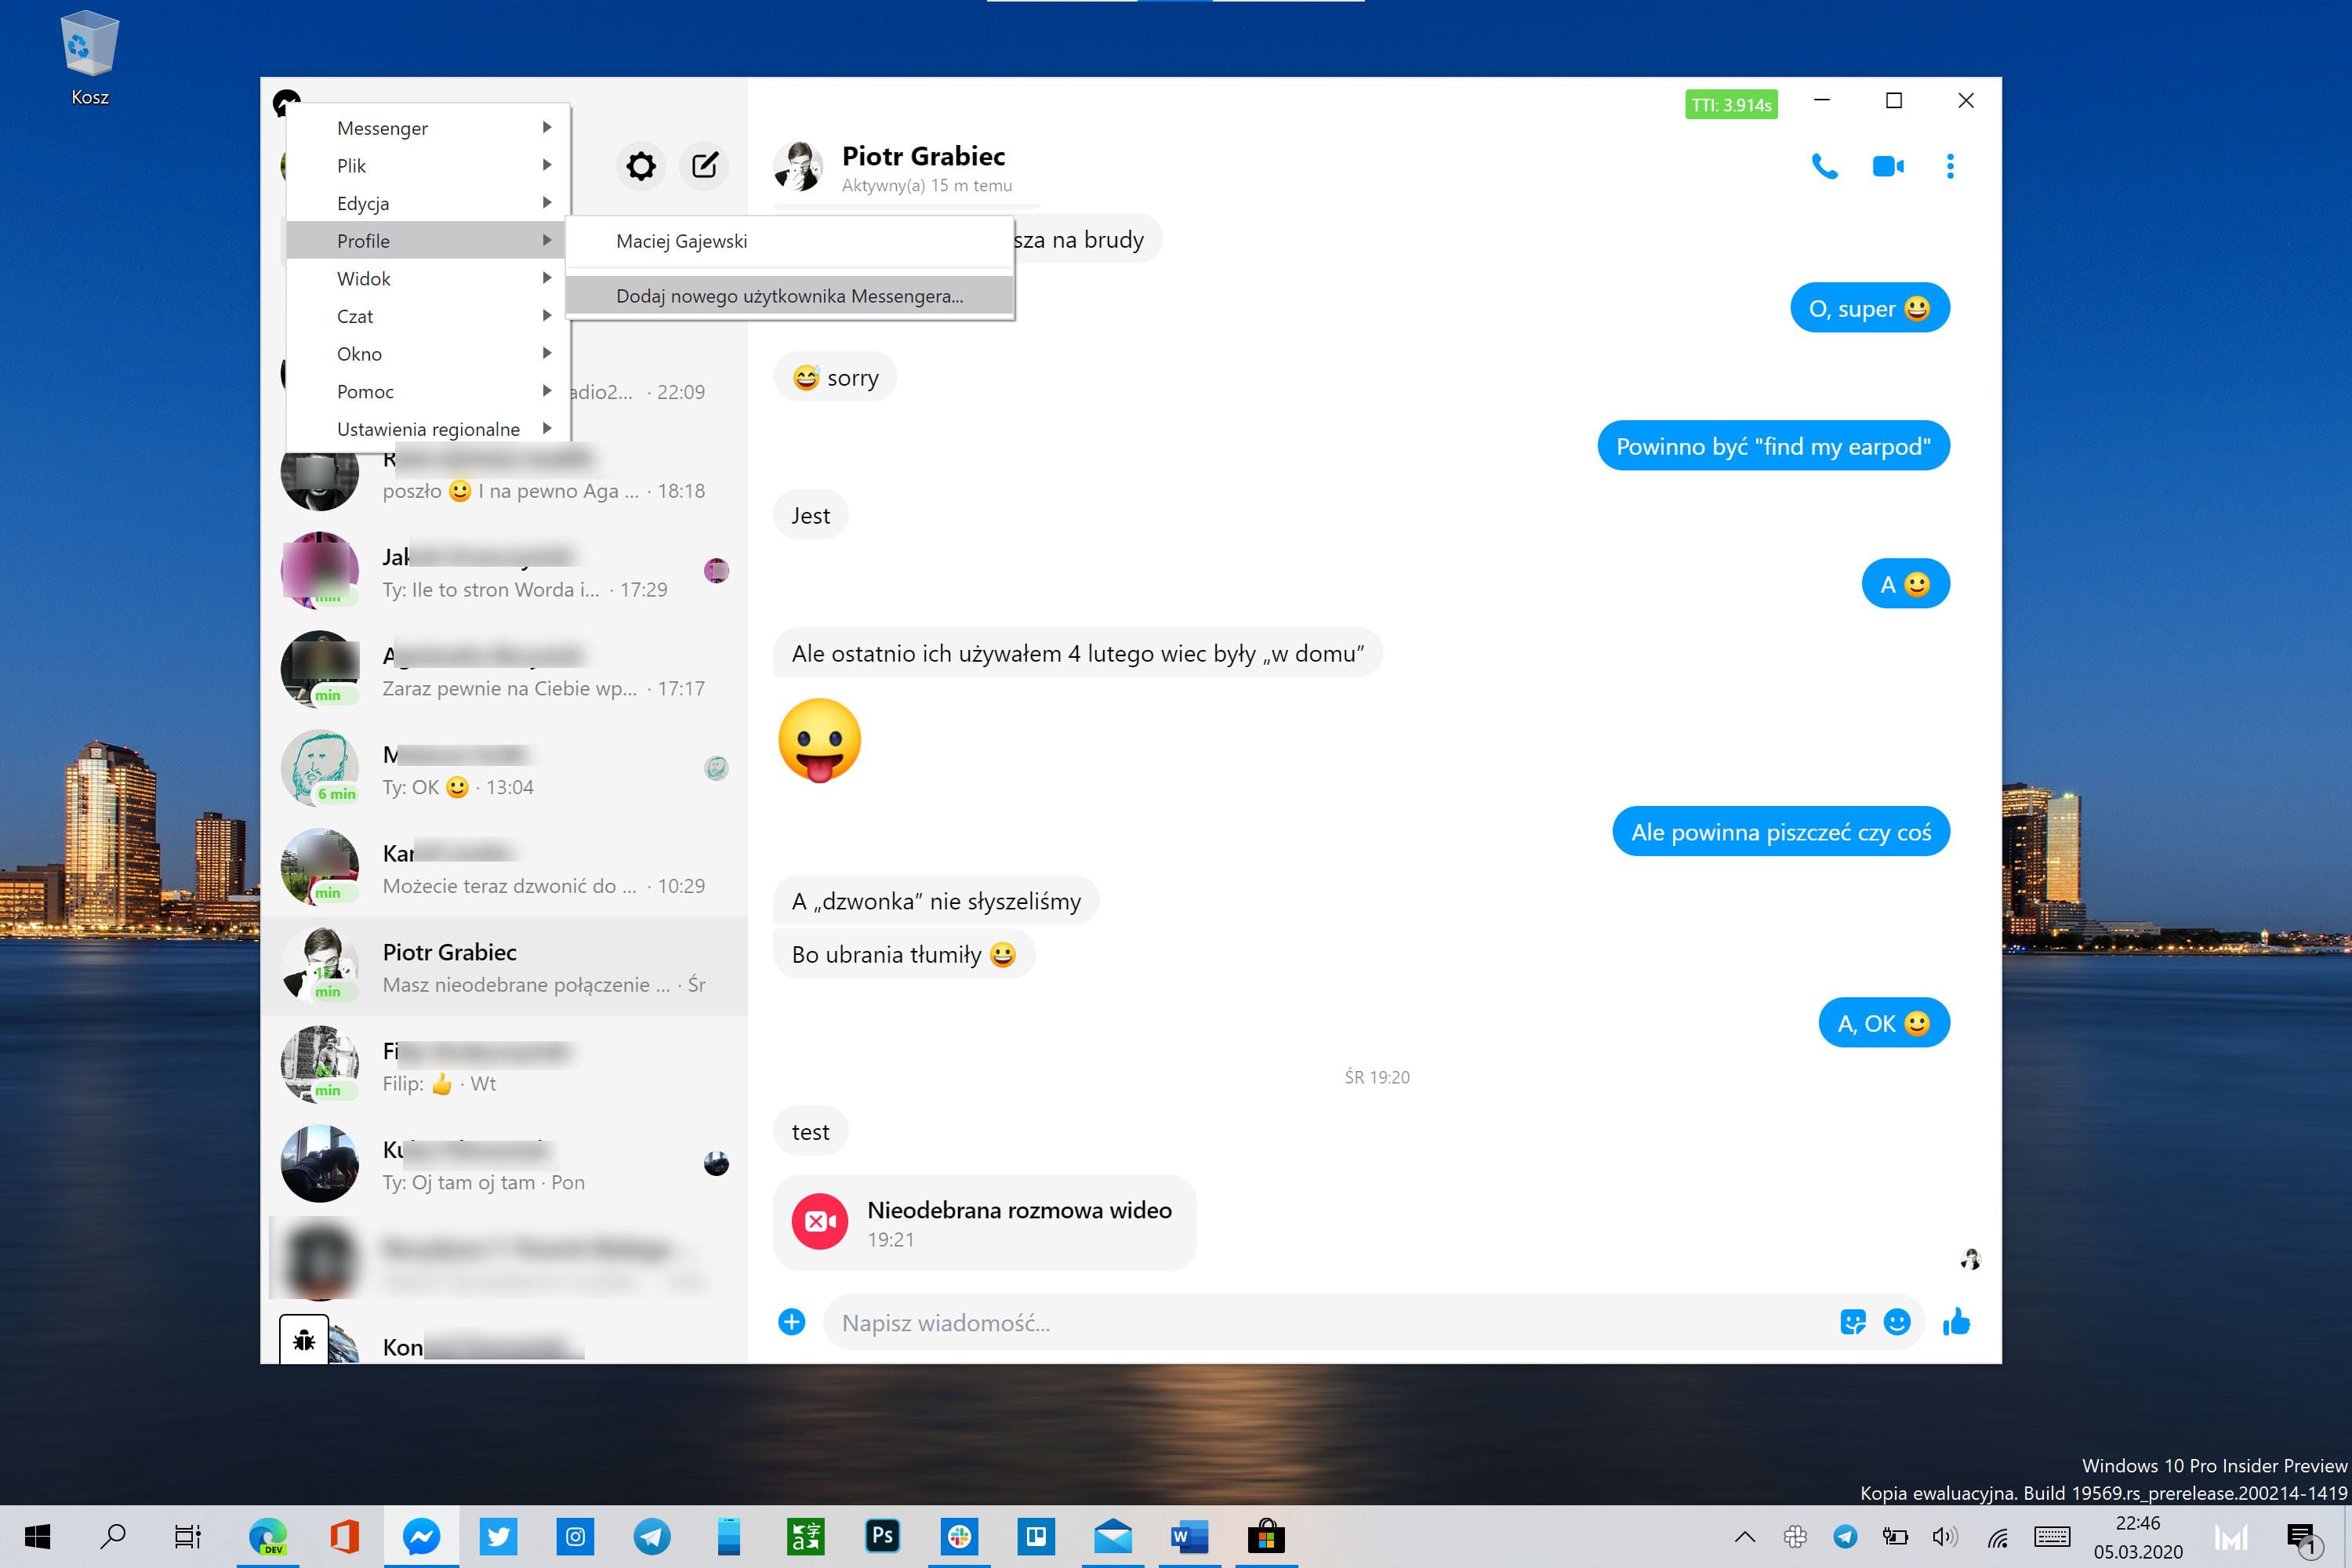The image size is (2352, 1568).
Task: Open taskbar search magnifier
Action: (113, 1536)
